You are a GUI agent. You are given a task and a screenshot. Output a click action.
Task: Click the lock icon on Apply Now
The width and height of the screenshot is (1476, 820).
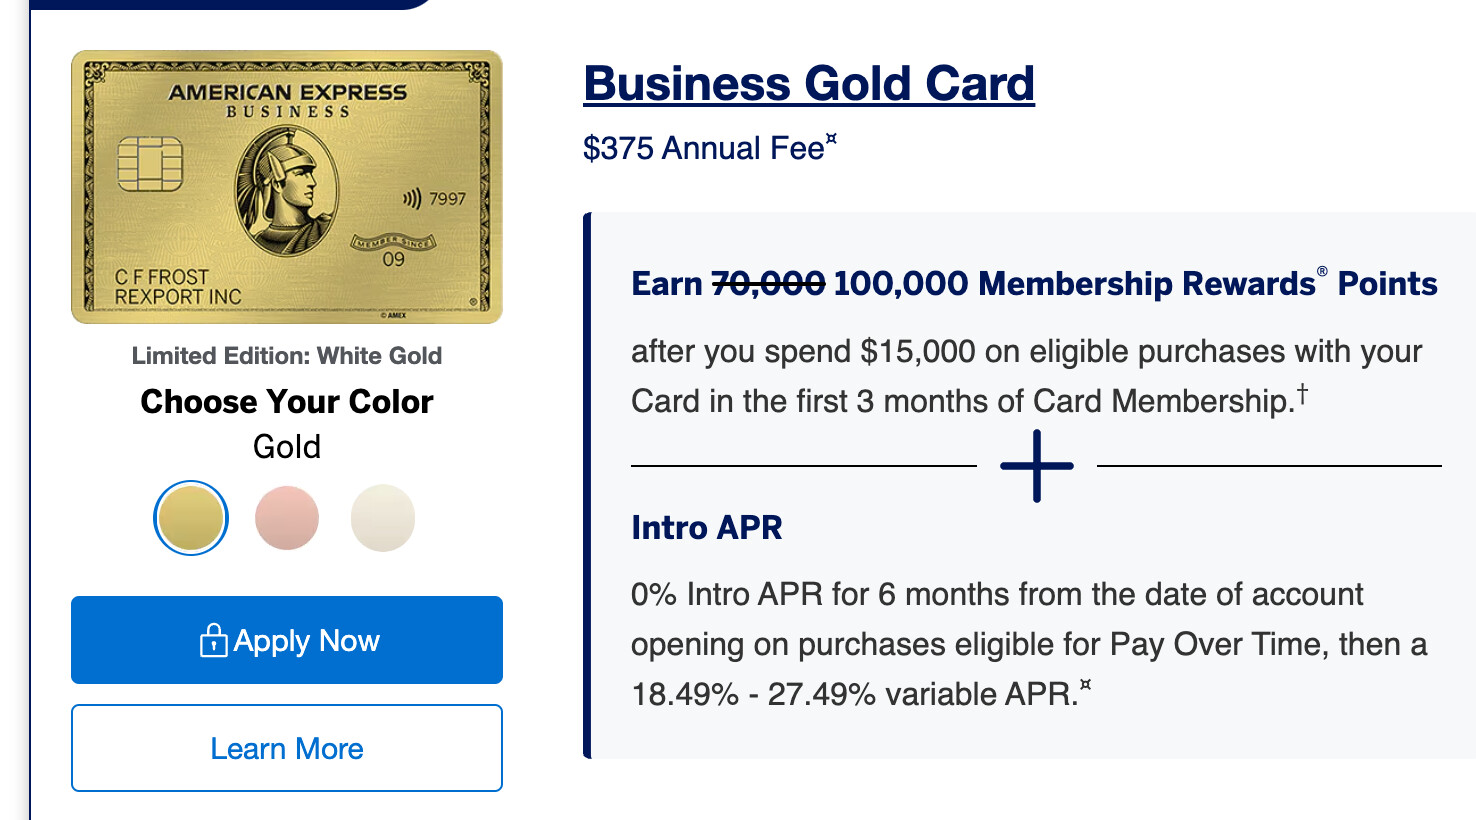(x=213, y=640)
